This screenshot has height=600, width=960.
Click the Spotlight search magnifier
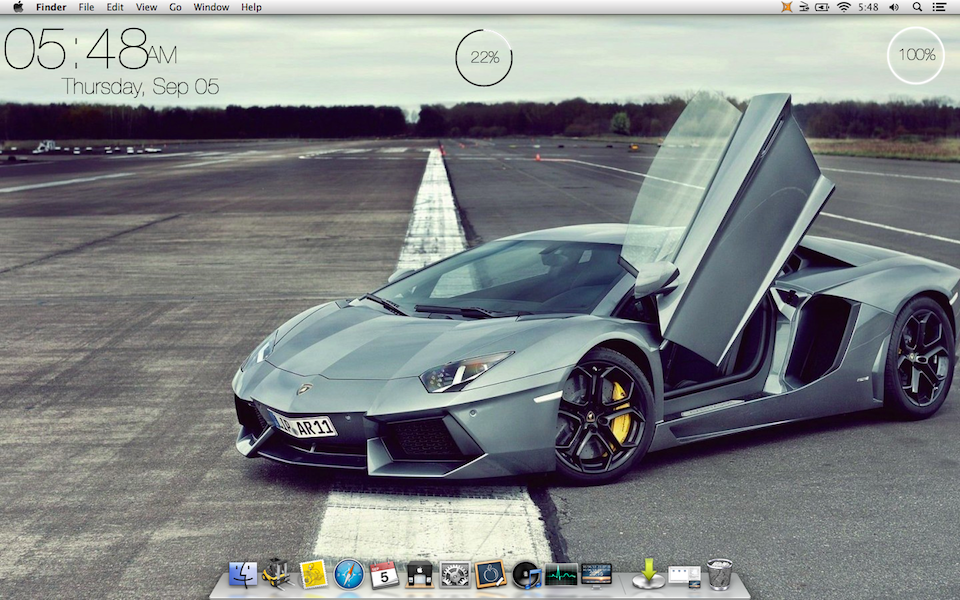(916, 7)
